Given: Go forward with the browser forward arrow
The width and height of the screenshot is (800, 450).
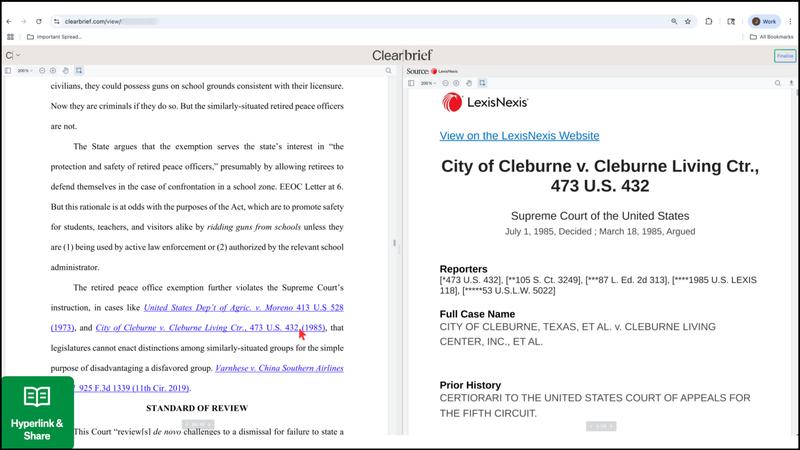Looking at the screenshot, I should (23, 21).
